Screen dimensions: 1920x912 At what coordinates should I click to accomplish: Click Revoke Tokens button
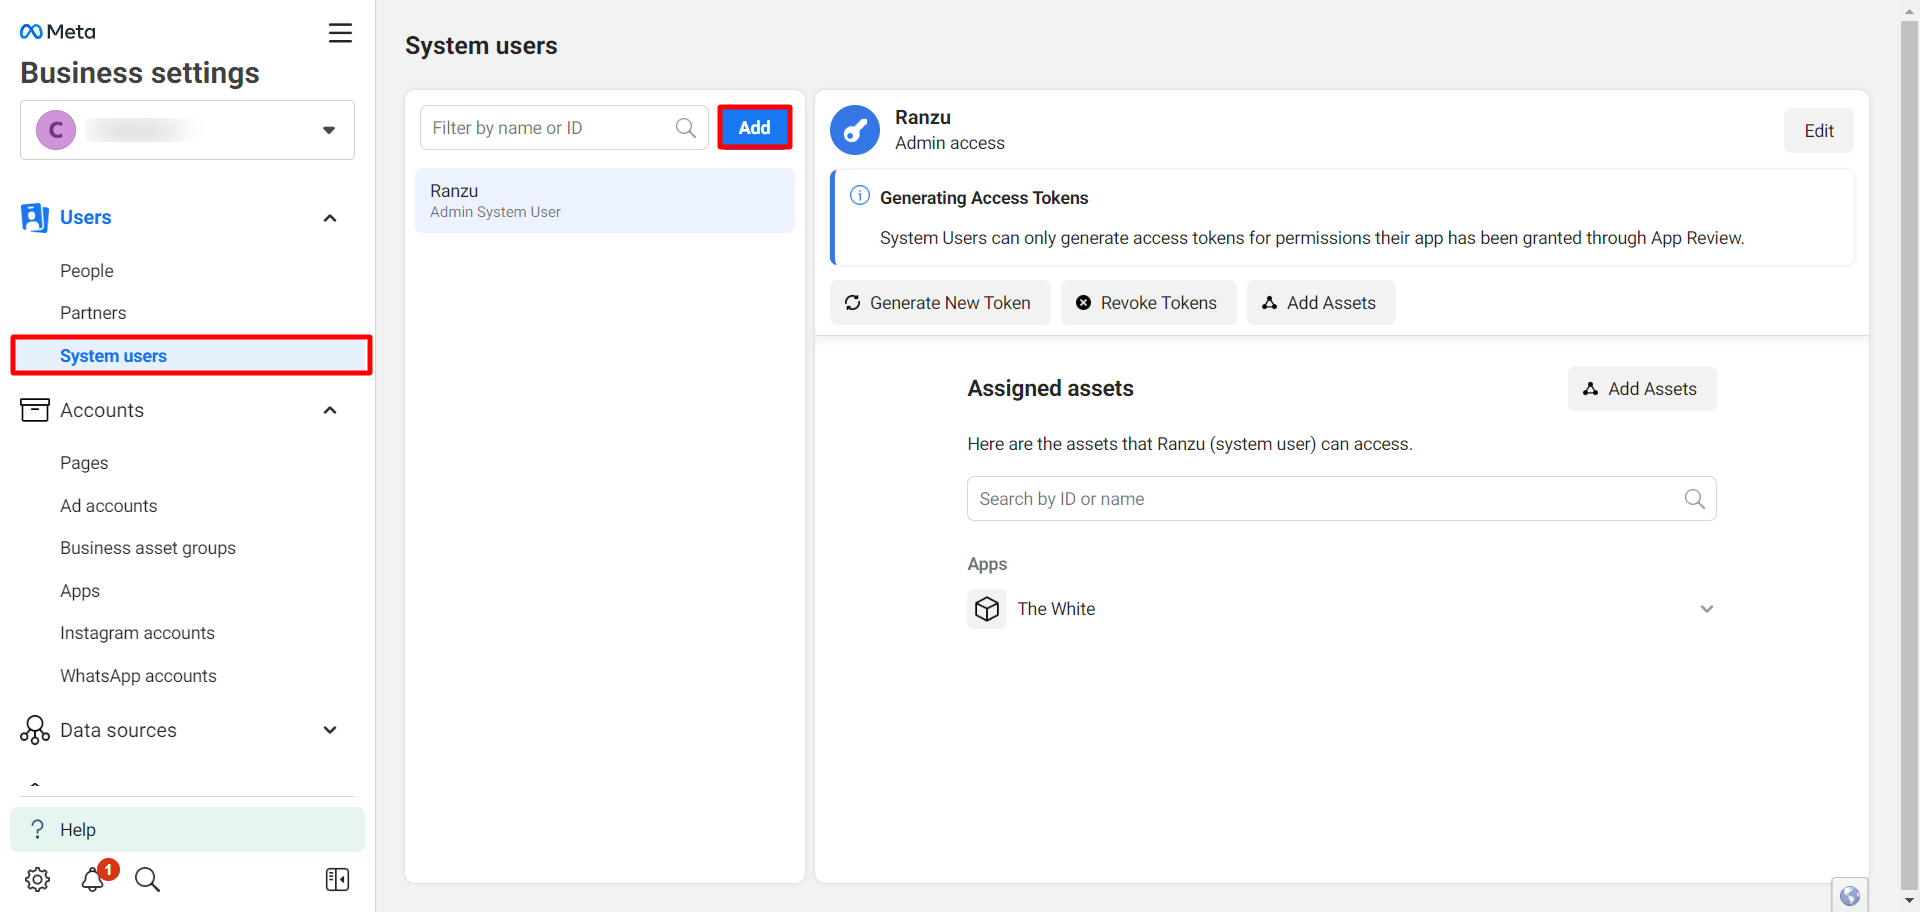[x=1147, y=303]
